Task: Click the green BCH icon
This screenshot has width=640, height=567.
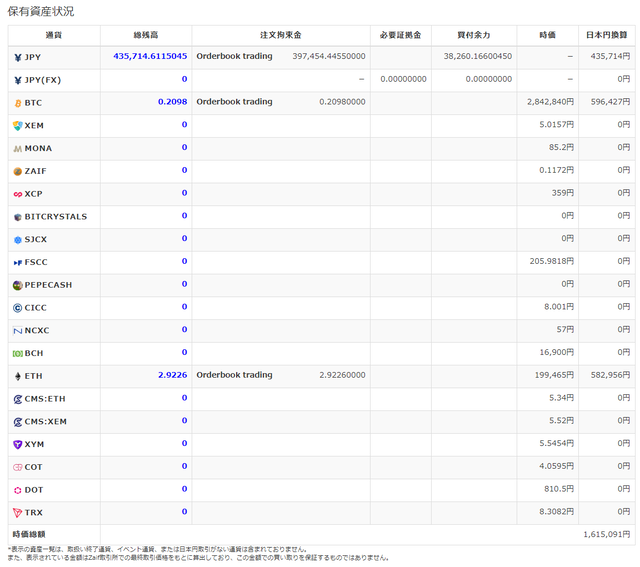Action: [x=18, y=354]
